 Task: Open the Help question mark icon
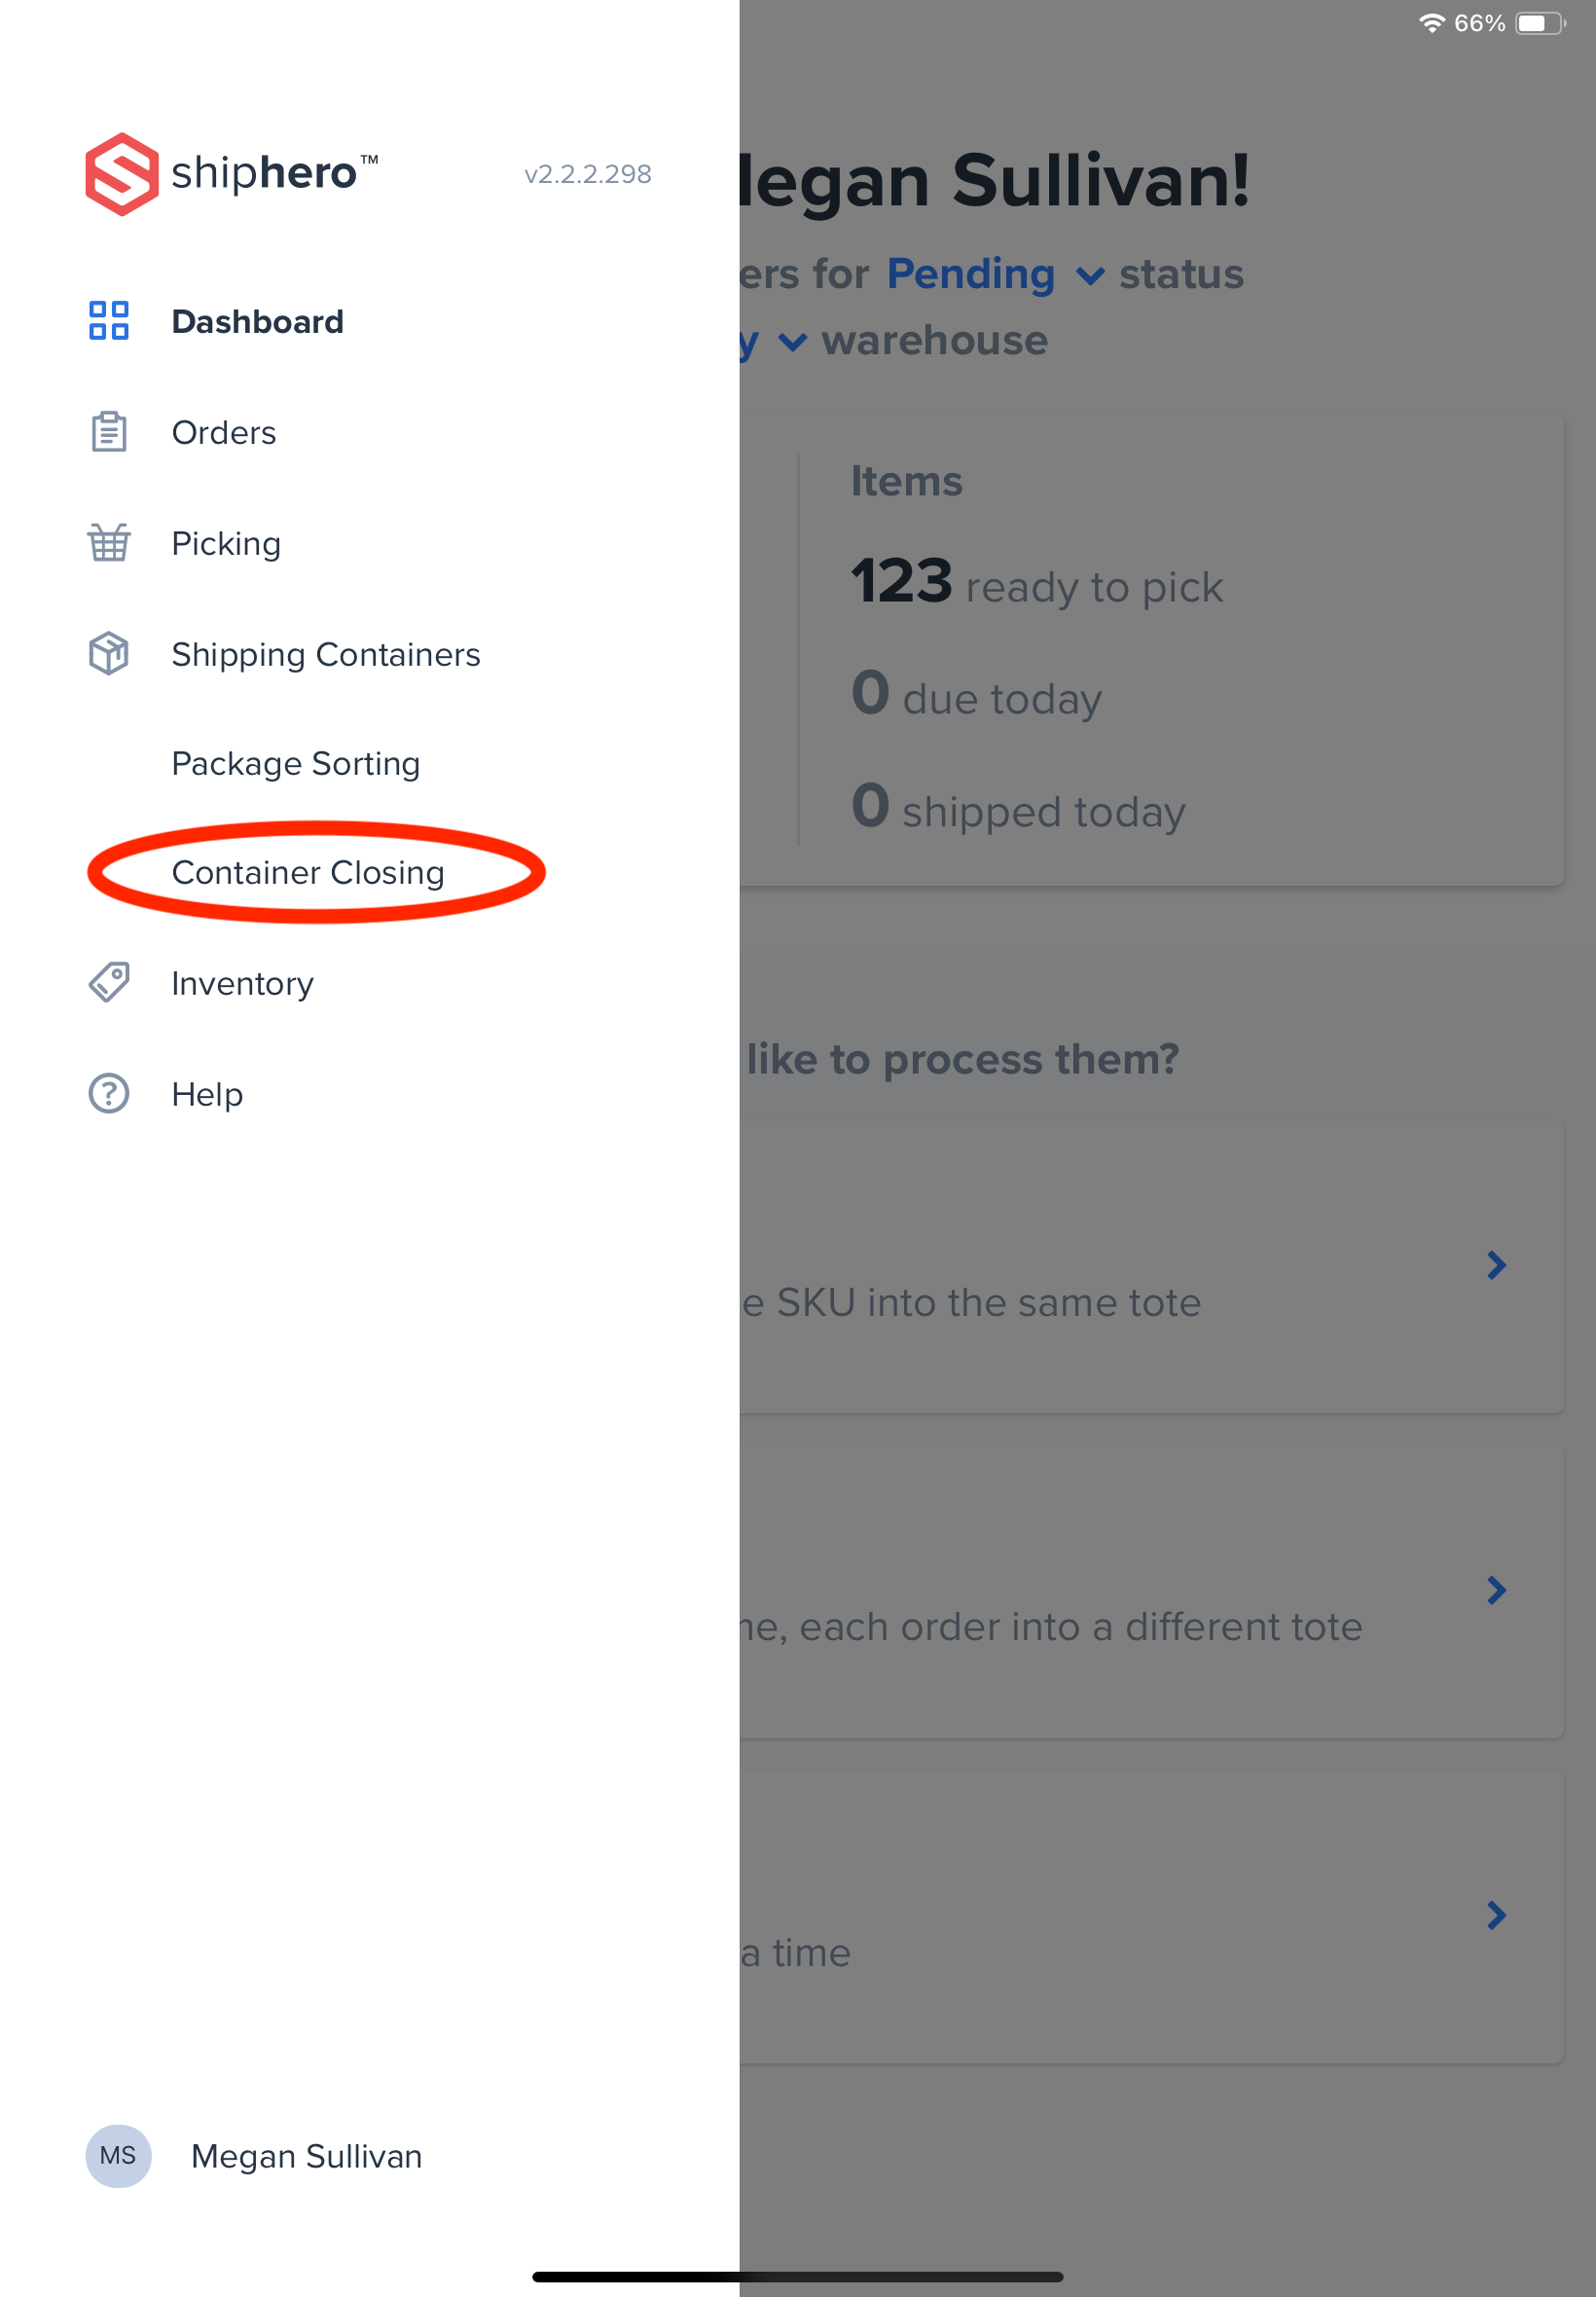109,1094
